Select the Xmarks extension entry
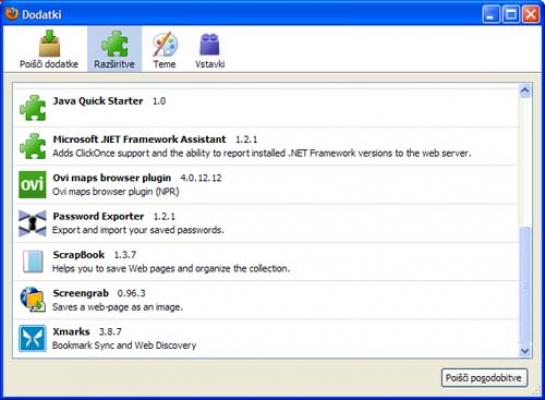The image size is (545, 400). pyautogui.click(x=266, y=338)
